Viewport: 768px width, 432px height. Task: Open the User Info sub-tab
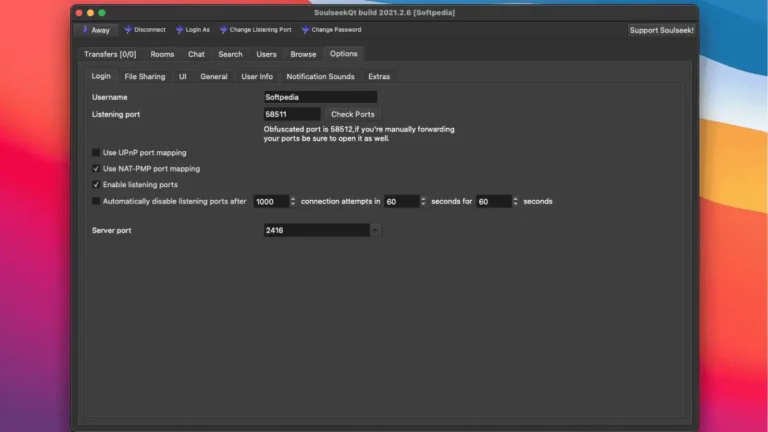point(257,76)
